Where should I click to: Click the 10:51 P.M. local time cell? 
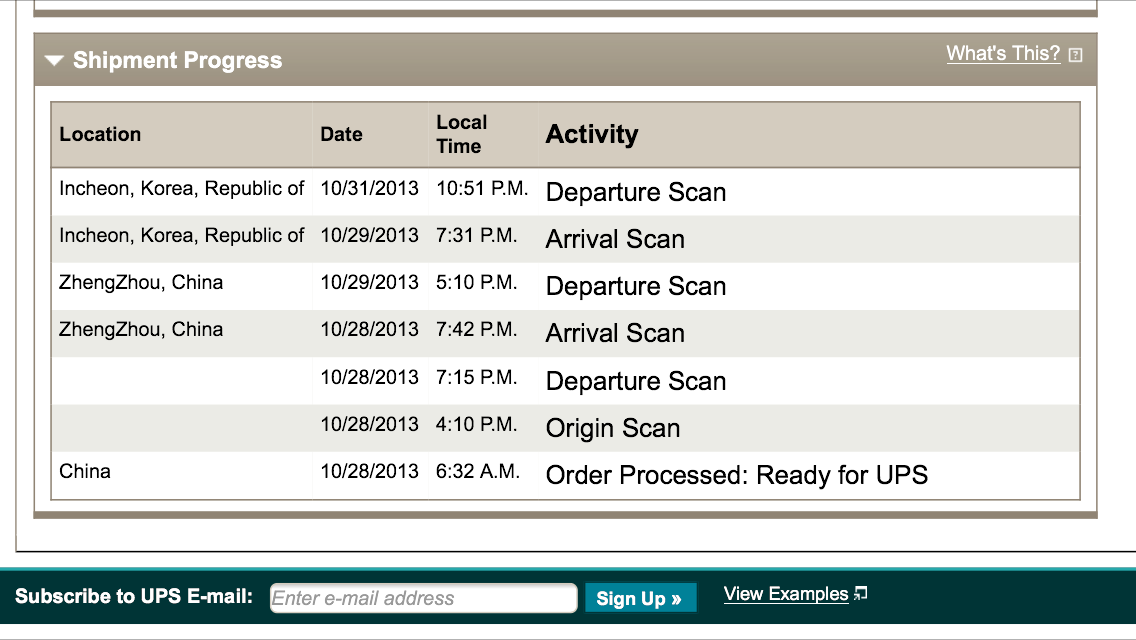[482, 189]
